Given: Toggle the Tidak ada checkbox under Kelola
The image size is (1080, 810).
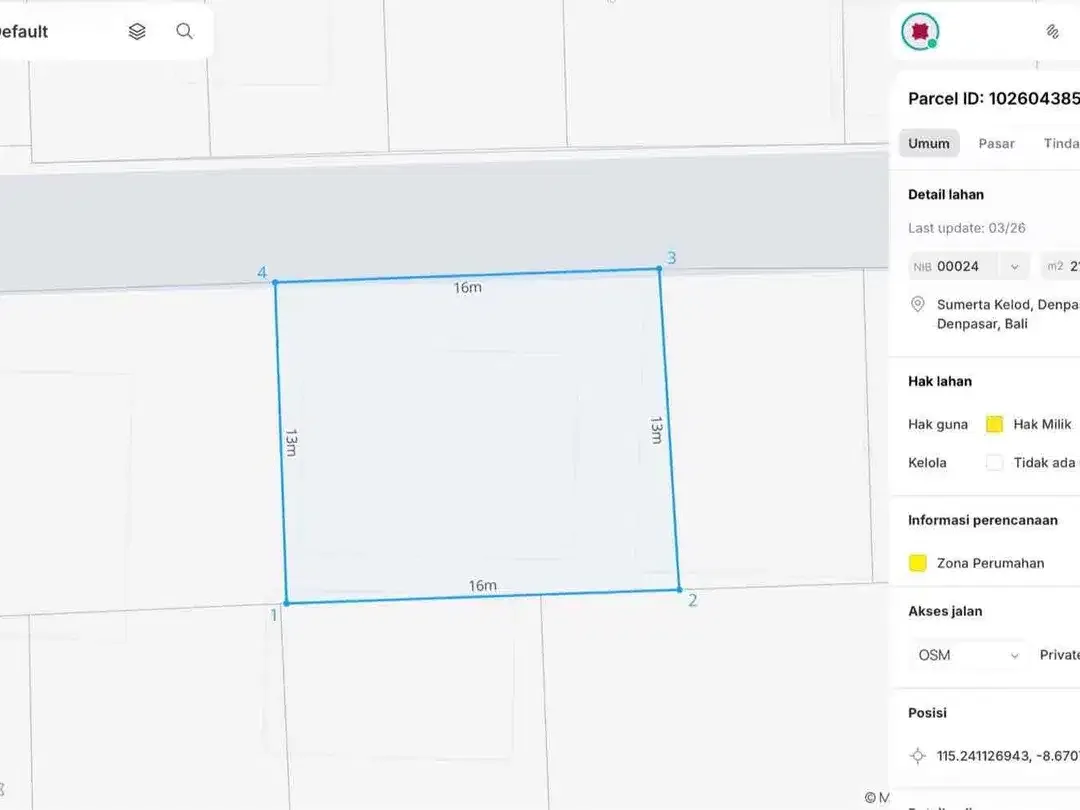Looking at the screenshot, I should 995,462.
